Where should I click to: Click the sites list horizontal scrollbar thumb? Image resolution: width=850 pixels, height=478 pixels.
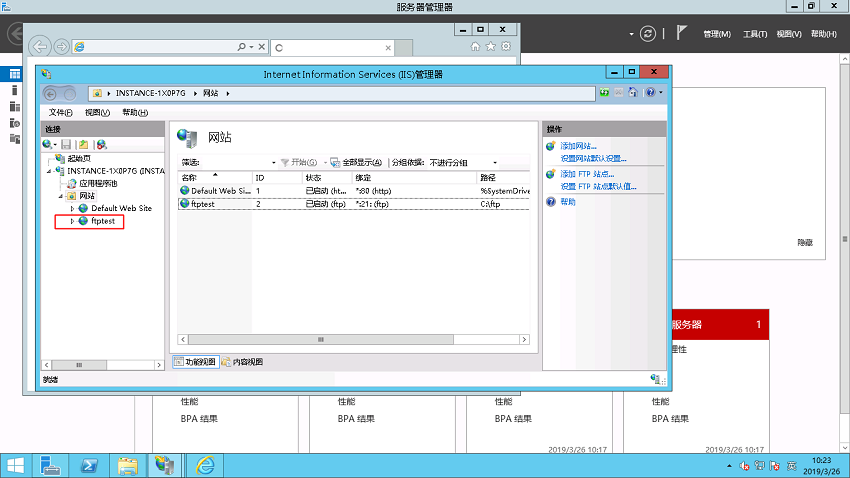(x=321, y=339)
